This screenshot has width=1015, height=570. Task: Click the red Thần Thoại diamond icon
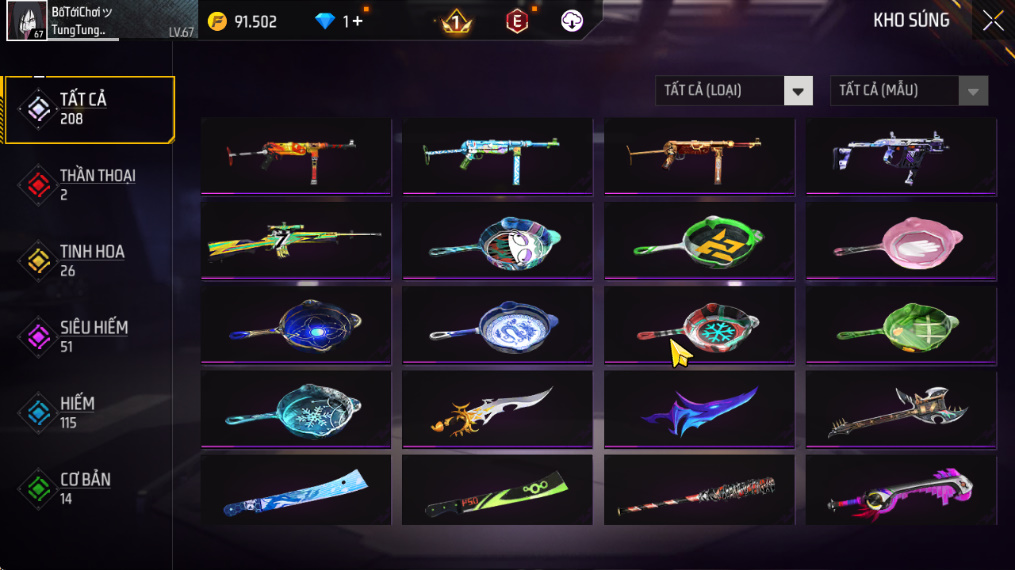(38, 185)
